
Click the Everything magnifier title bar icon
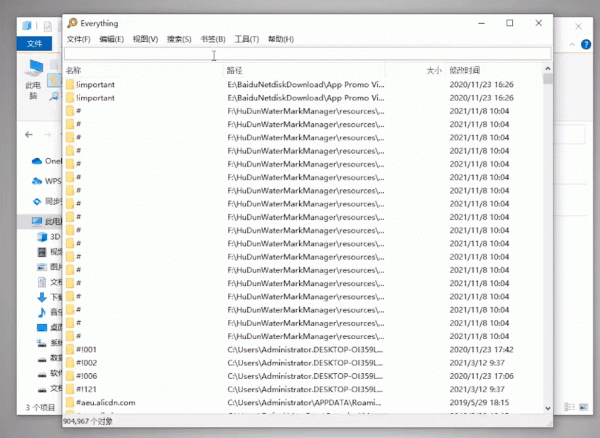tap(72, 23)
